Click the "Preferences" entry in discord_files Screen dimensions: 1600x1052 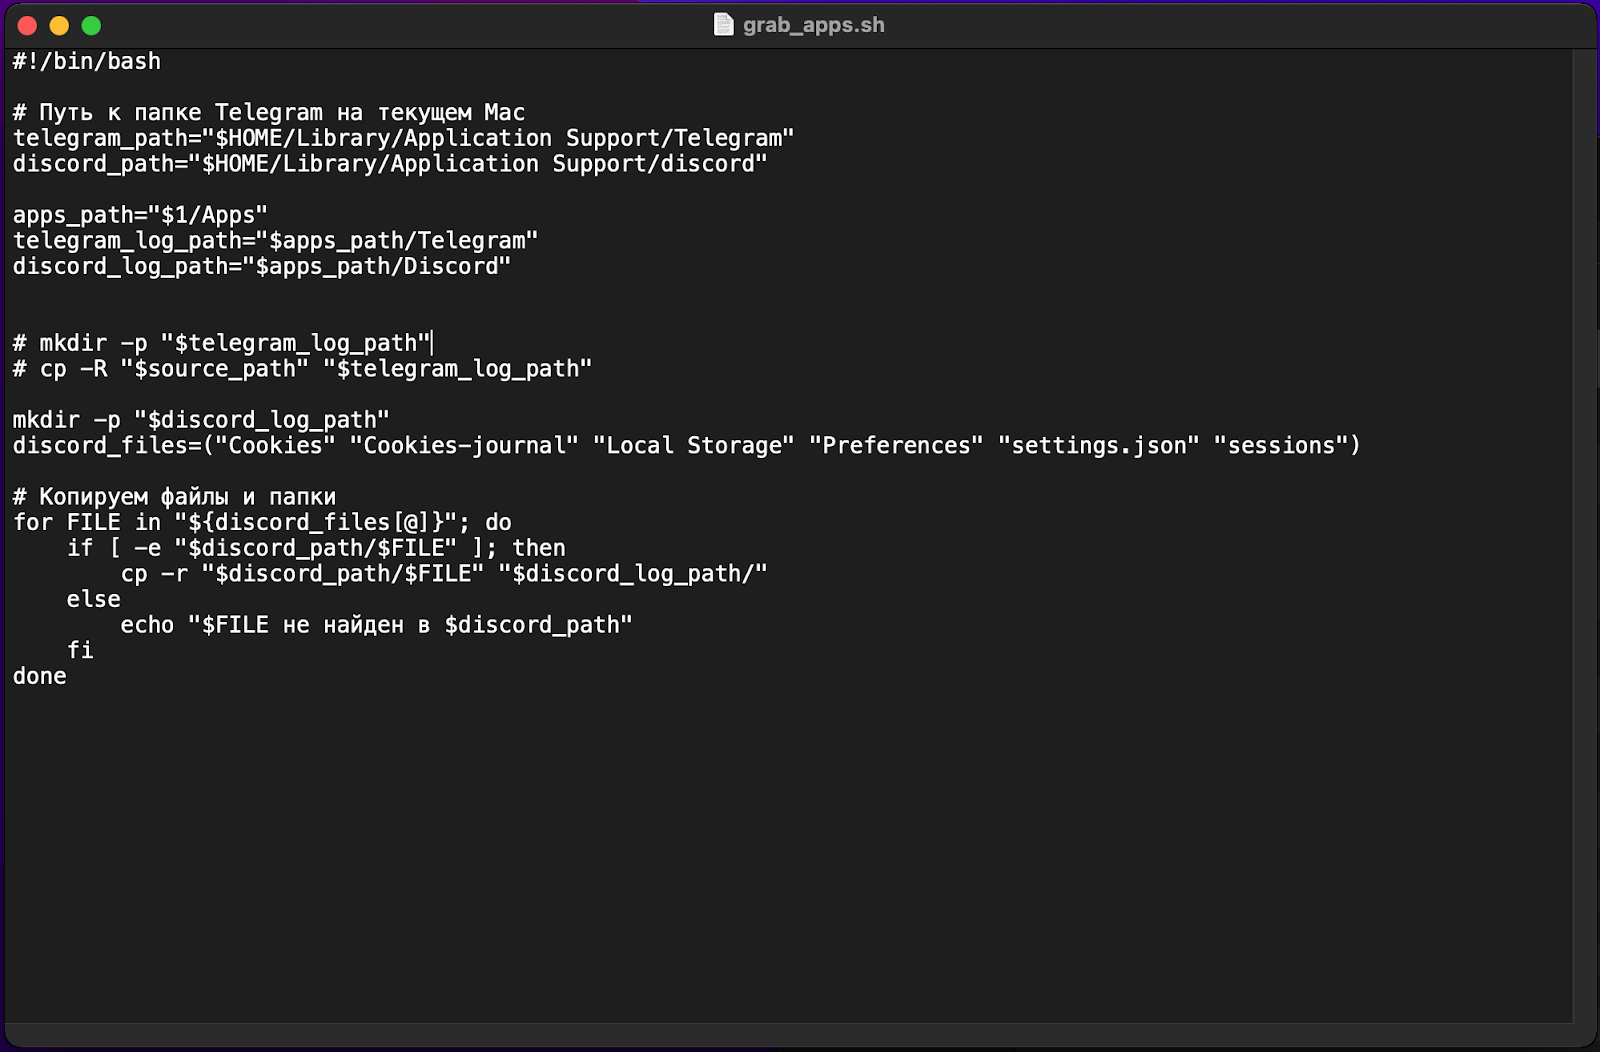[896, 446]
